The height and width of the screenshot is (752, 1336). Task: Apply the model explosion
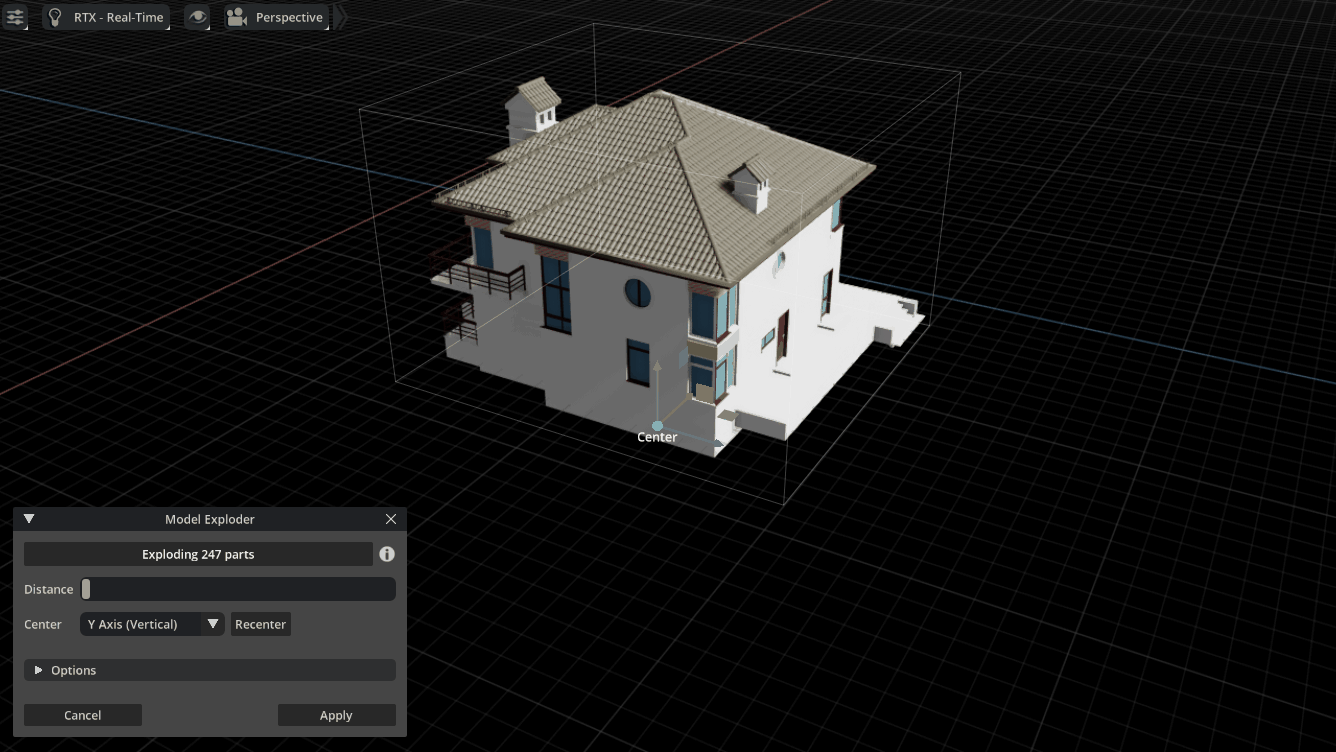pyautogui.click(x=336, y=714)
